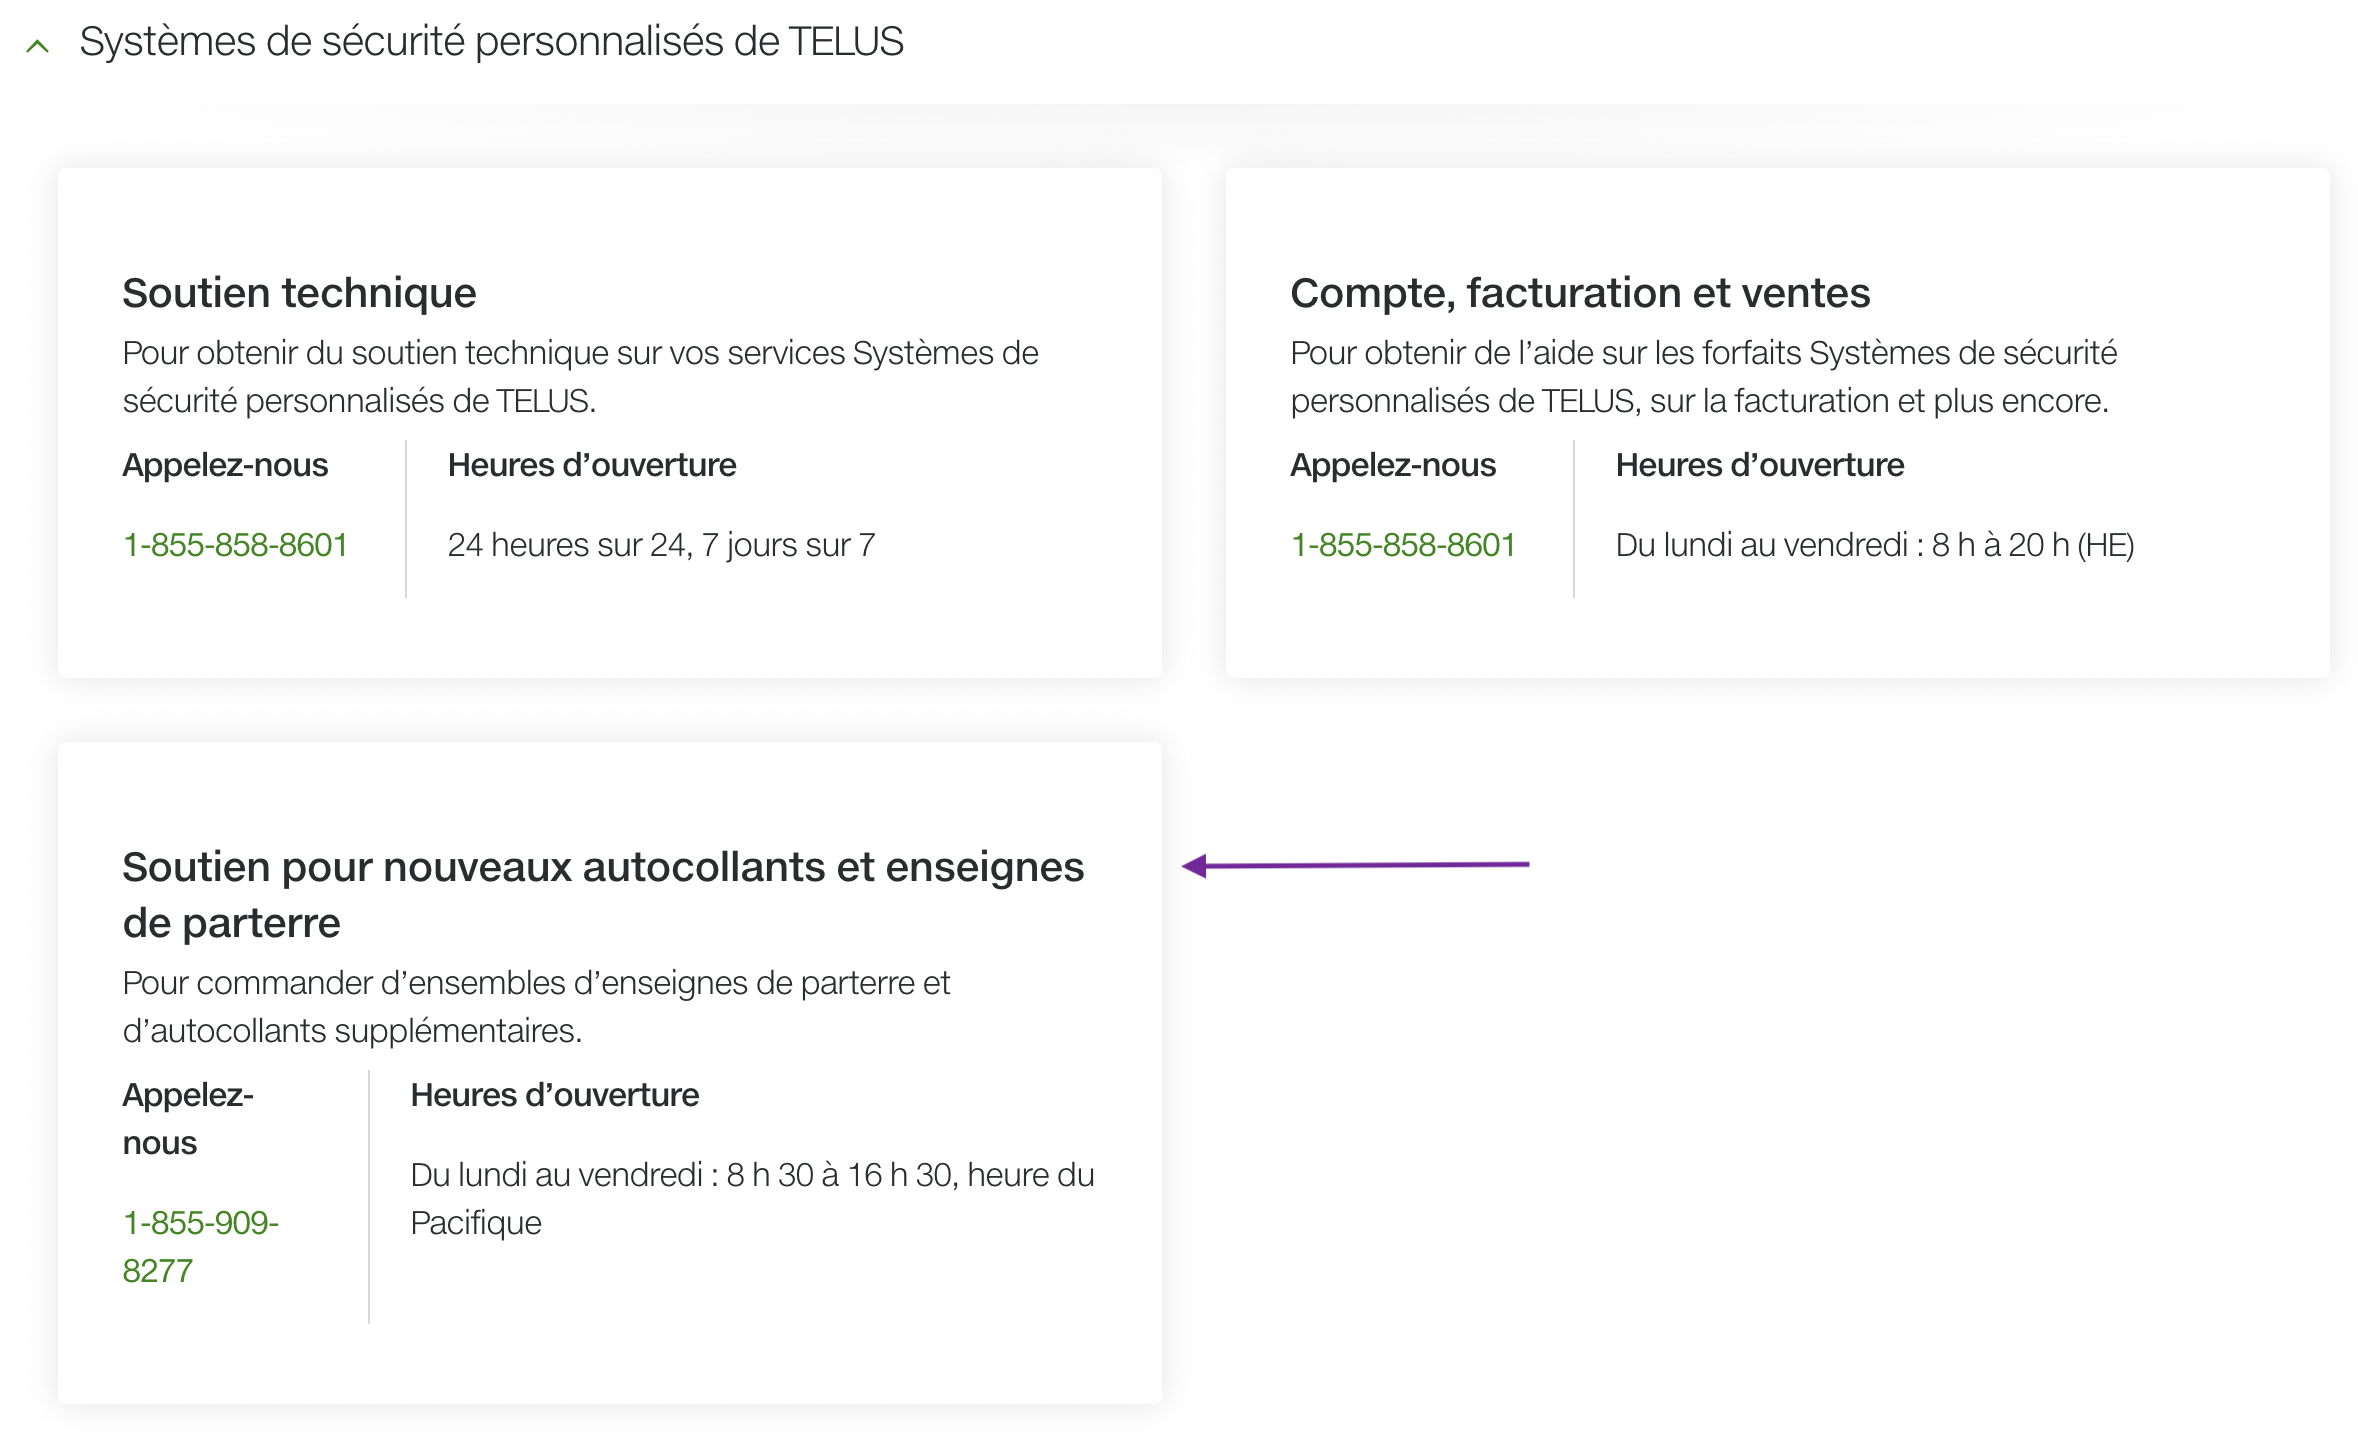Click the Pour commander d'ensembles d'enseignes paragraph

[536, 1006]
